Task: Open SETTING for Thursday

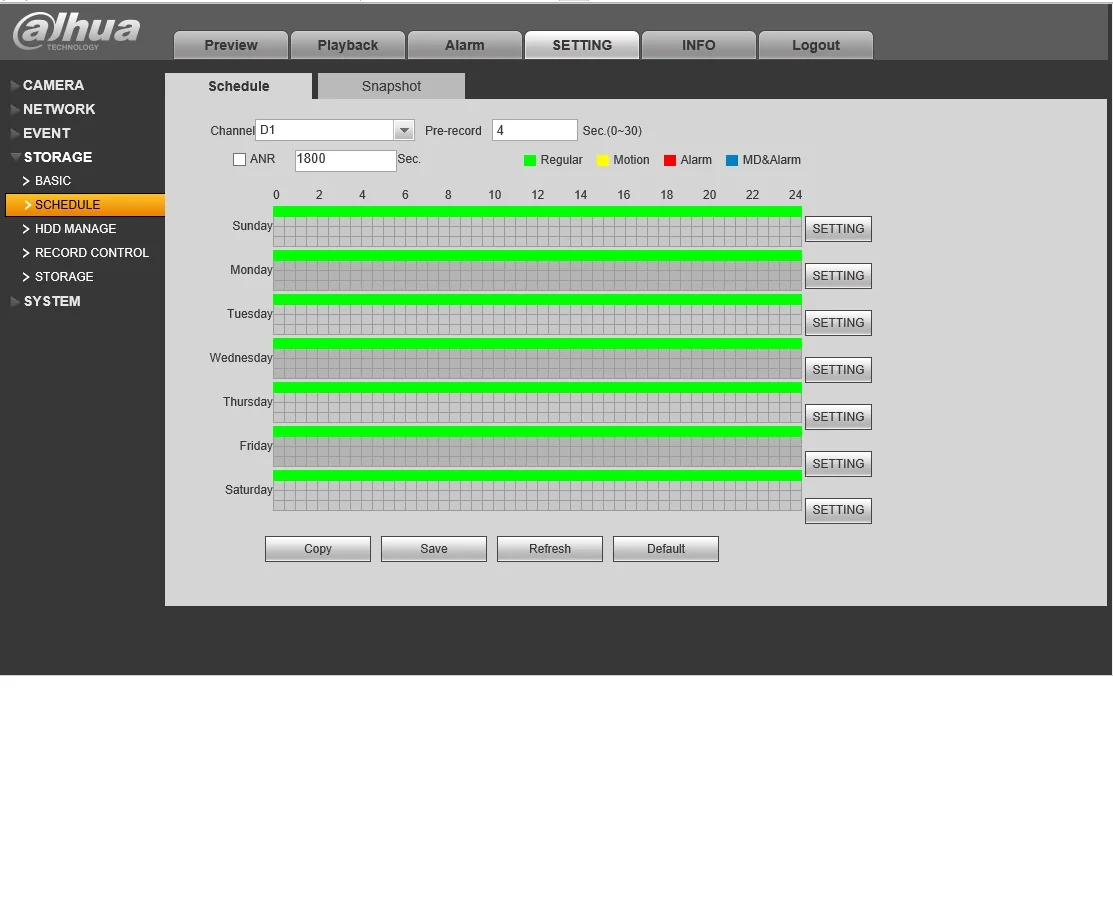Action: tap(838, 417)
